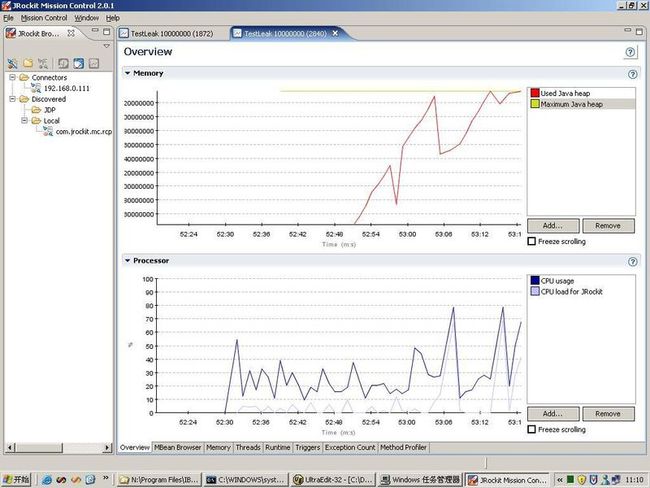
Task: Click the New Connection icon in JRockit Browser toolbar
Action: [x=12, y=63]
